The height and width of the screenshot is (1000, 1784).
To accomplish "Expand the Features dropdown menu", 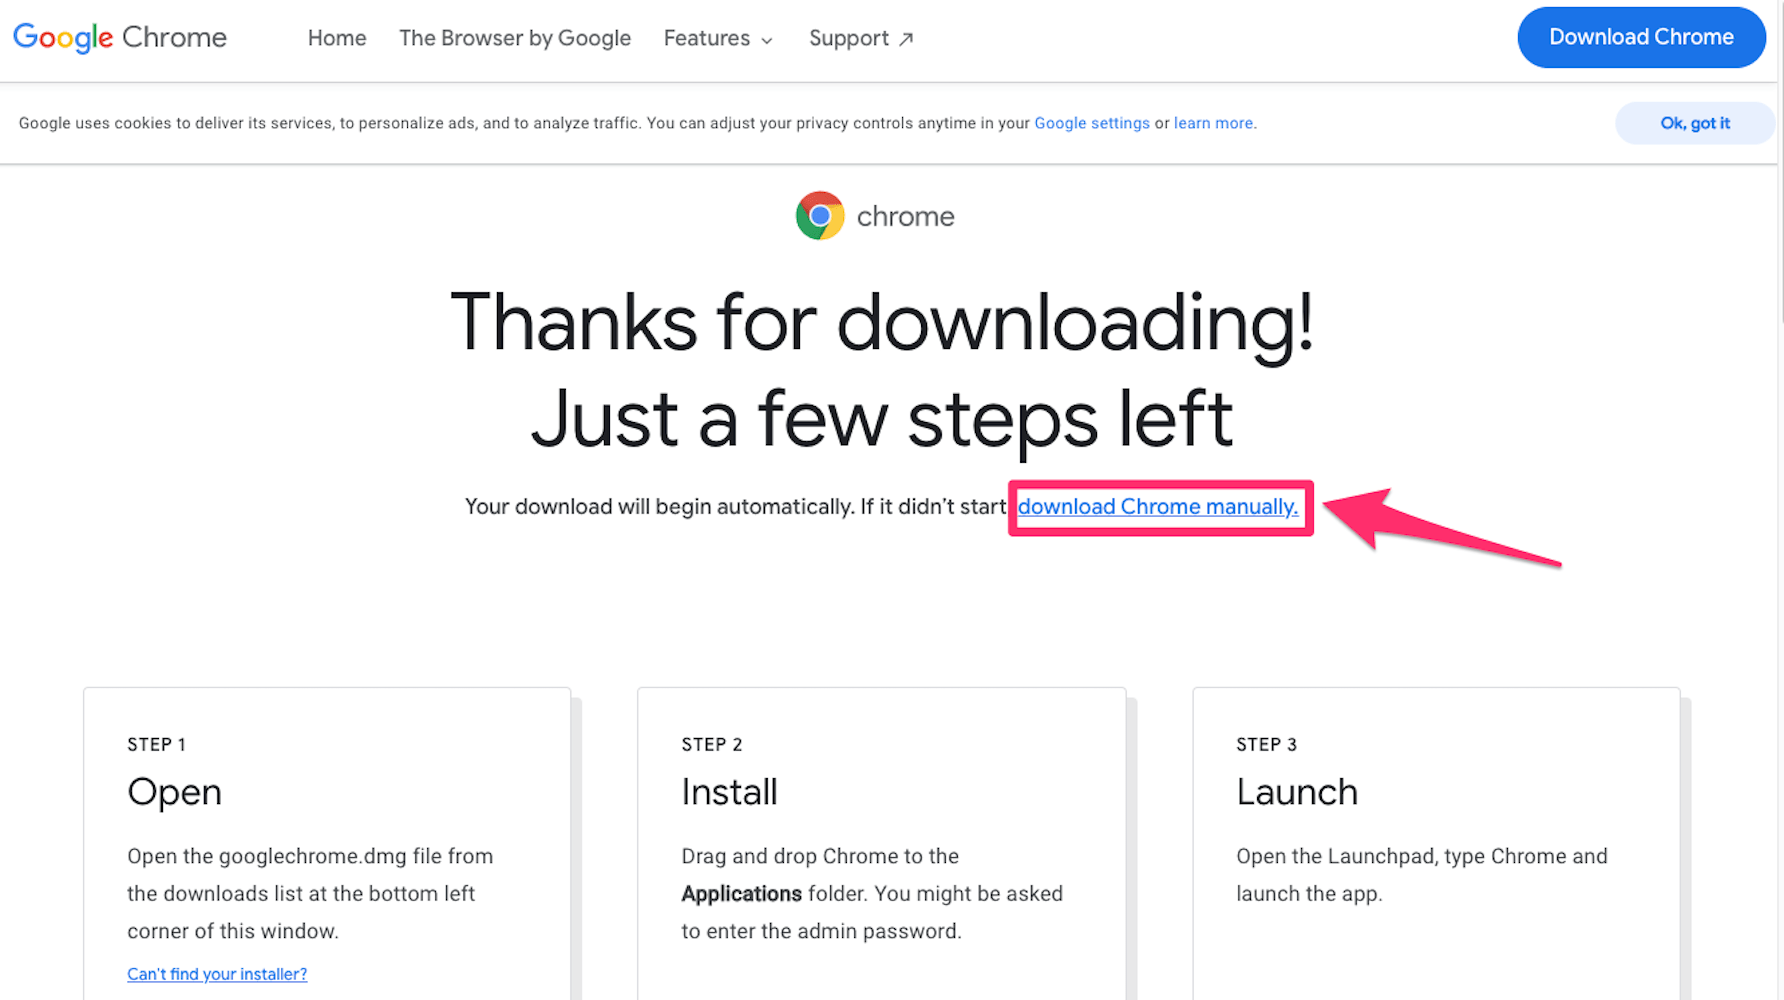I will [718, 38].
